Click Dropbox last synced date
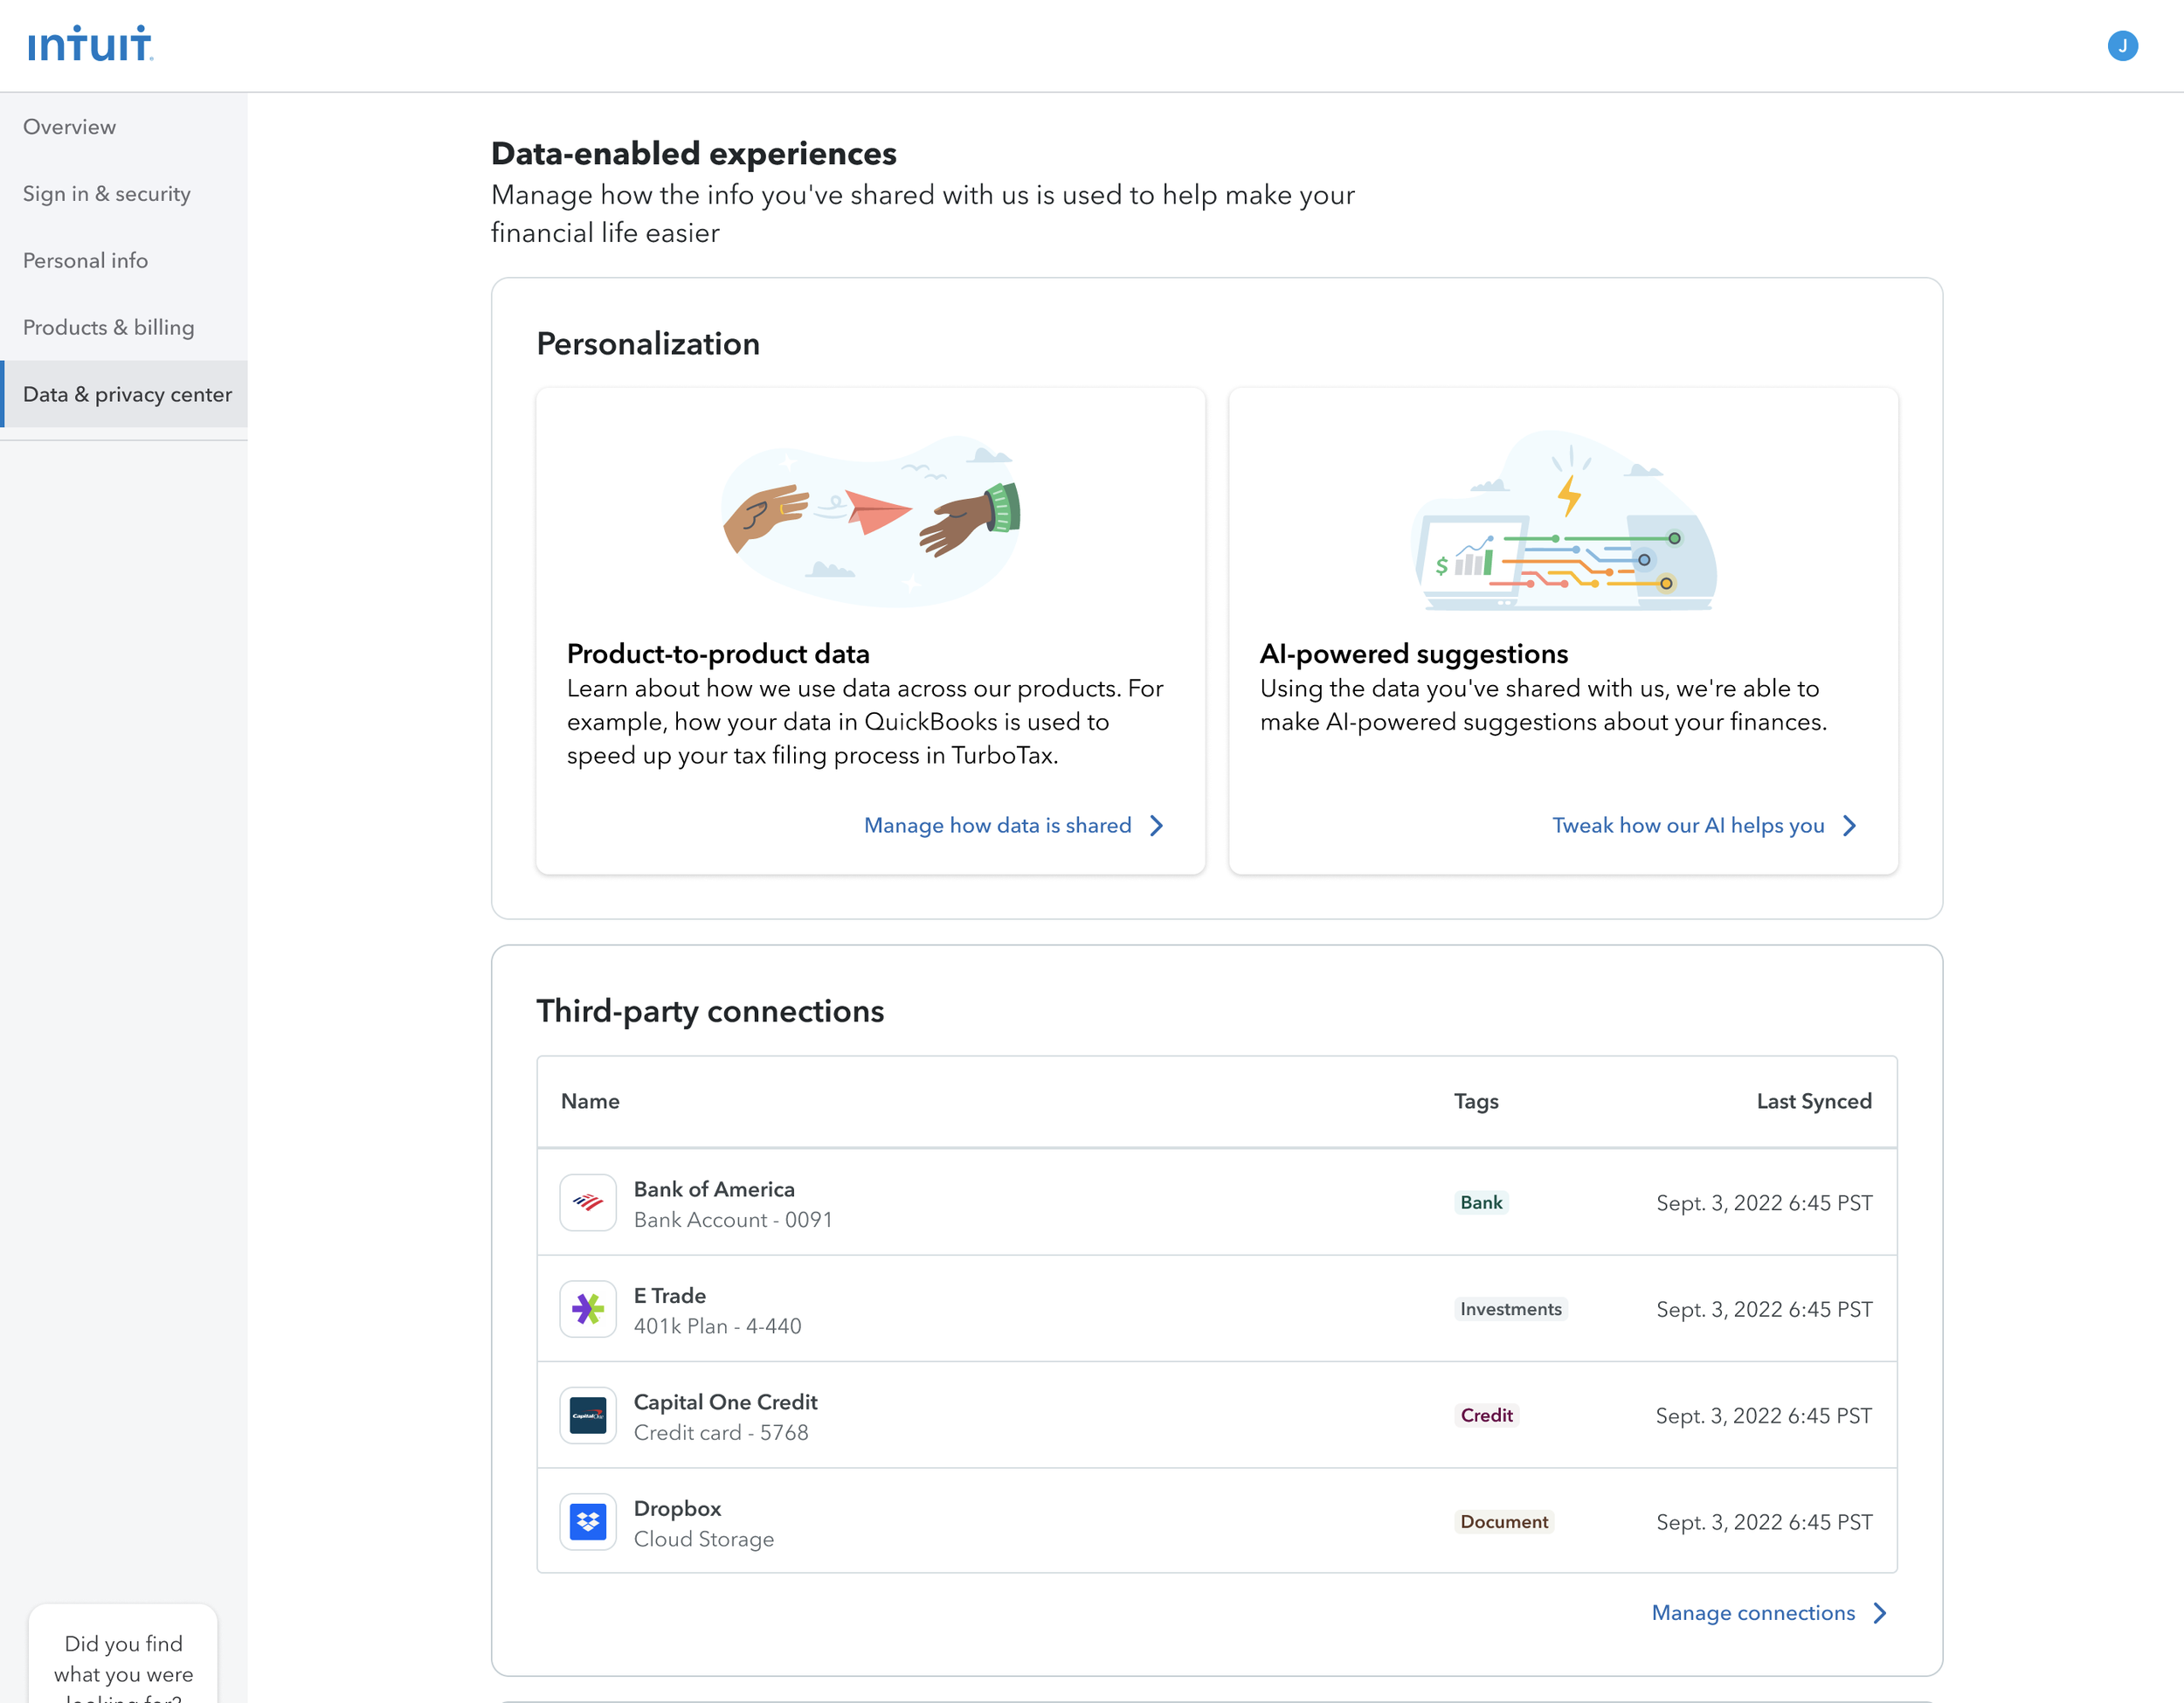 pyautogui.click(x=1764, y=1523)
